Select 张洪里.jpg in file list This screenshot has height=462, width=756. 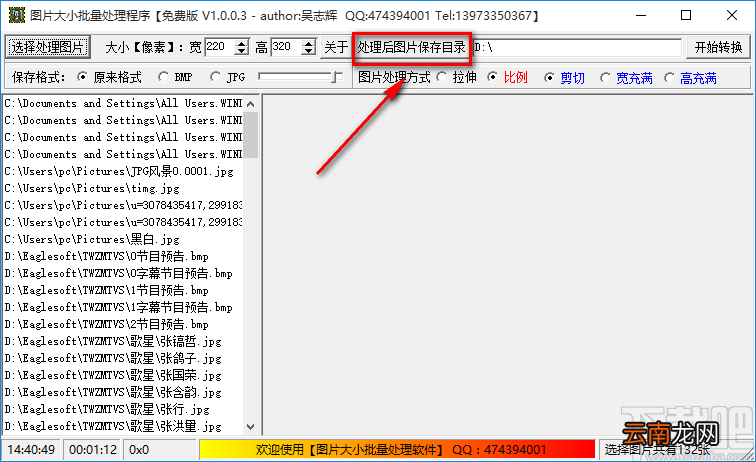123,426
